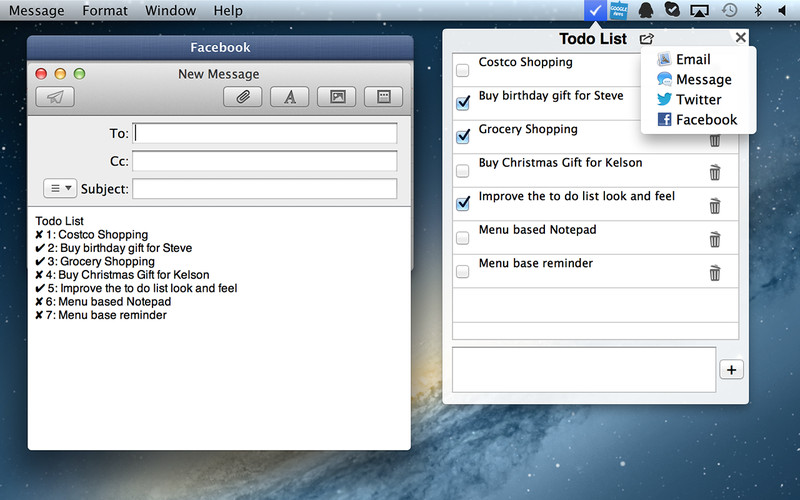Check Buy Christmas Gift for Kelson

click(x=462, y=170)
